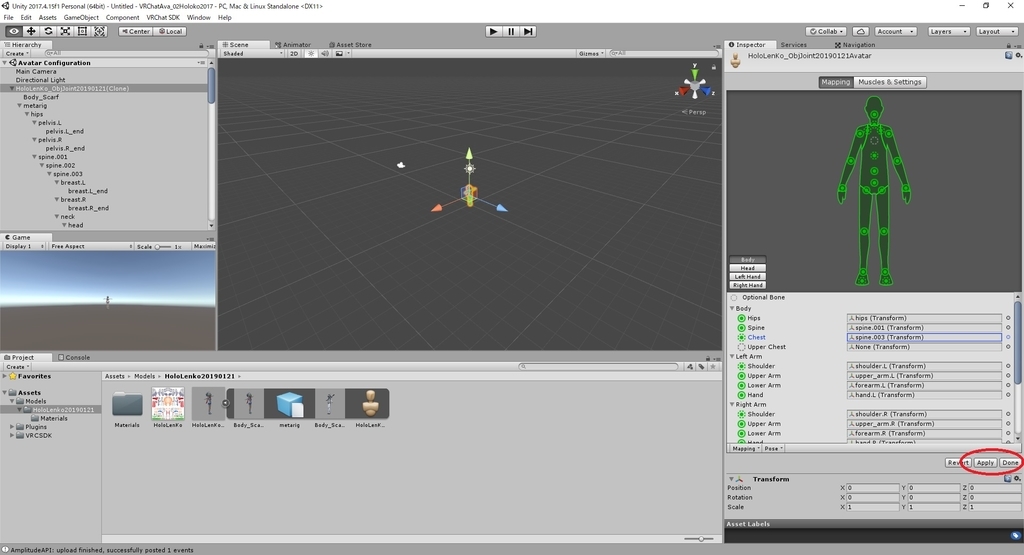Open the VRChat SDK menu
Screen dimensions: 1024x555
click(163, 18)
